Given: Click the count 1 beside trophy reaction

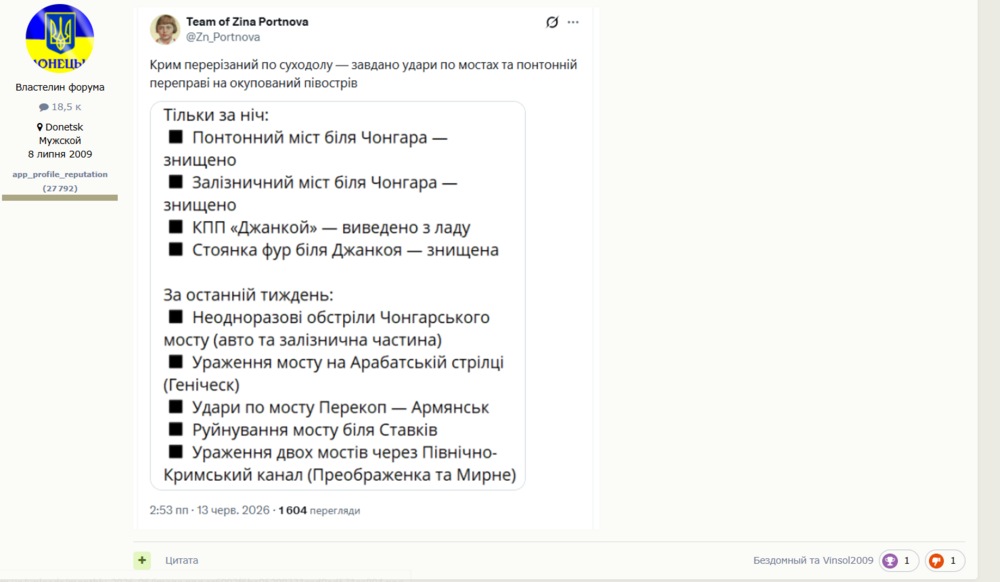Looking at the screenshot, I should (906, 561).
